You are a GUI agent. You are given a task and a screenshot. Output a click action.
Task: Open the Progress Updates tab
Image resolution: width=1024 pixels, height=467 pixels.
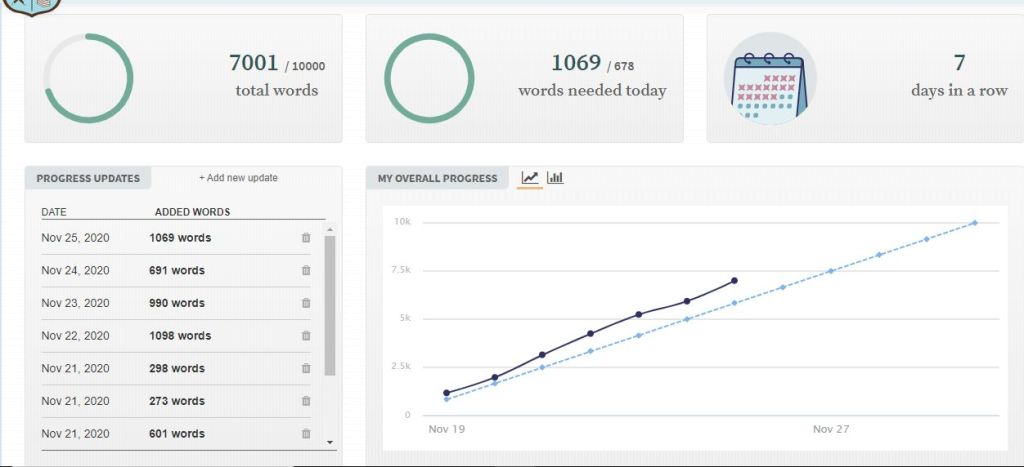click(88, 178)
